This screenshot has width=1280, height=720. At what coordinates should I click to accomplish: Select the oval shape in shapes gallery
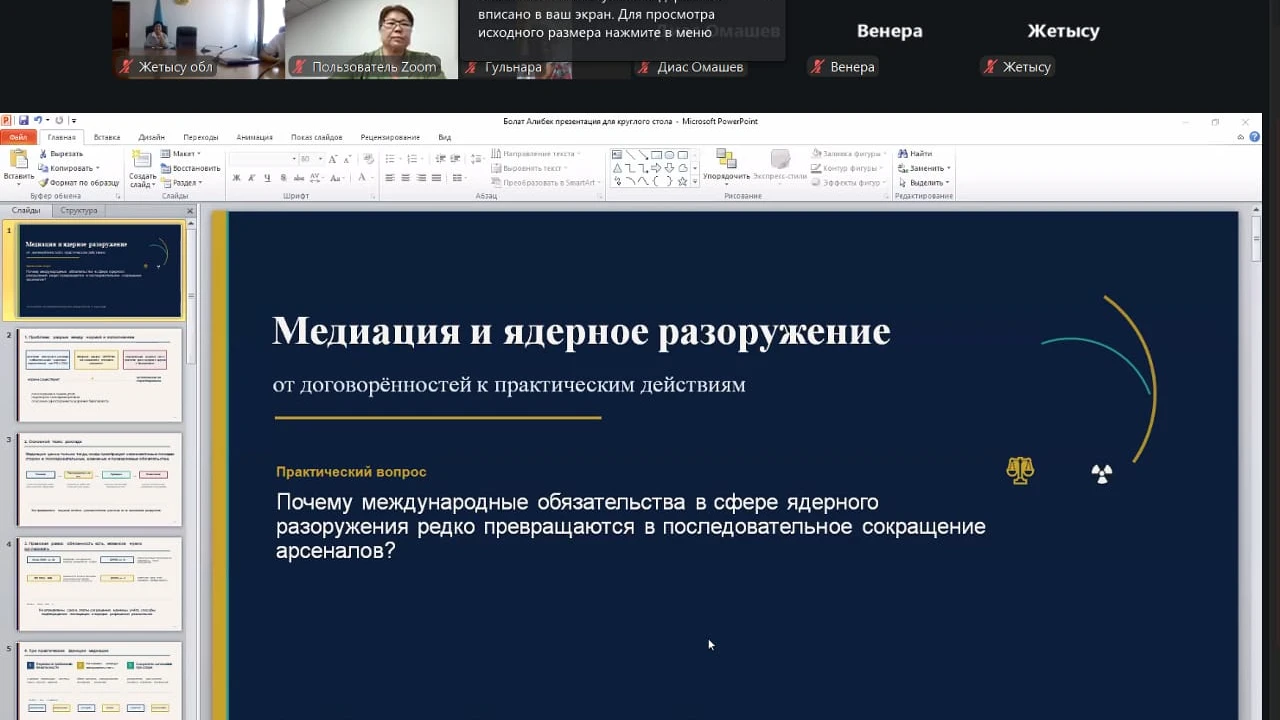point(669,155)
